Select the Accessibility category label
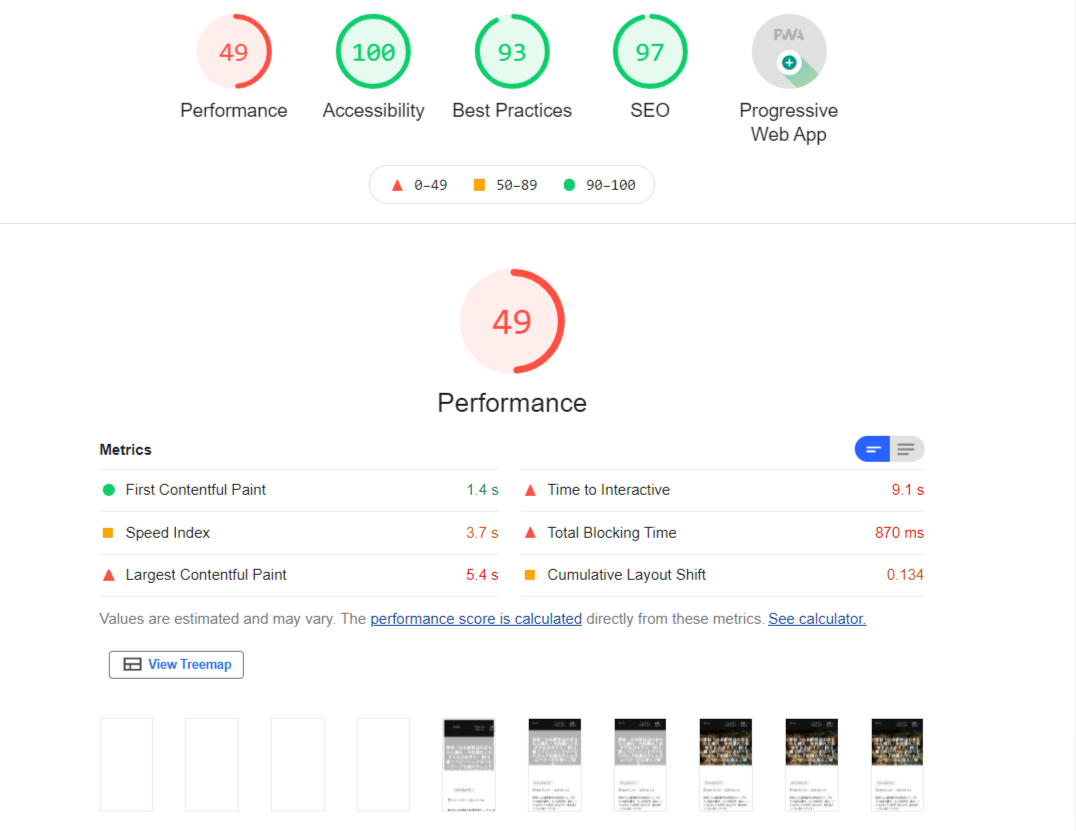Image resolution: width=1076 pixels, height=831 pixels. (373, 111)
